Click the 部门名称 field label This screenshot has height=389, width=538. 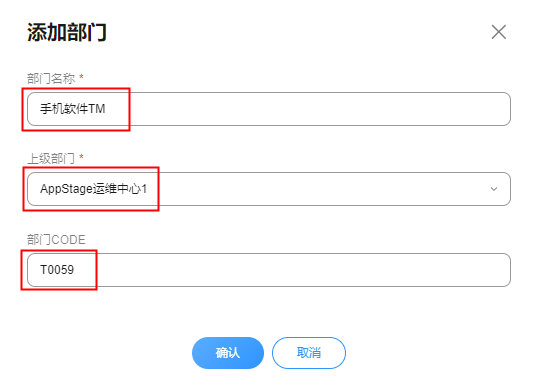[x=51, y=79]
